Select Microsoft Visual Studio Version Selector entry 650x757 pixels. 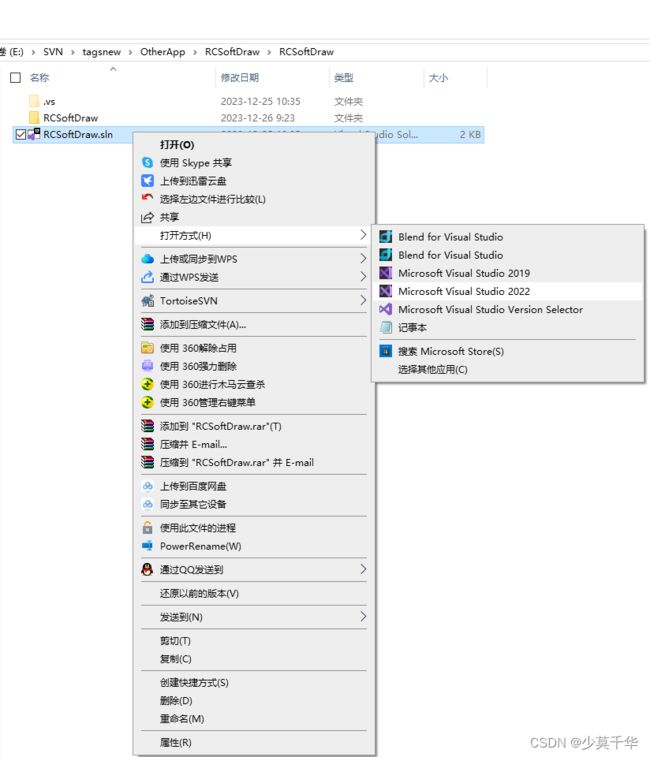[x=509, y=309]
